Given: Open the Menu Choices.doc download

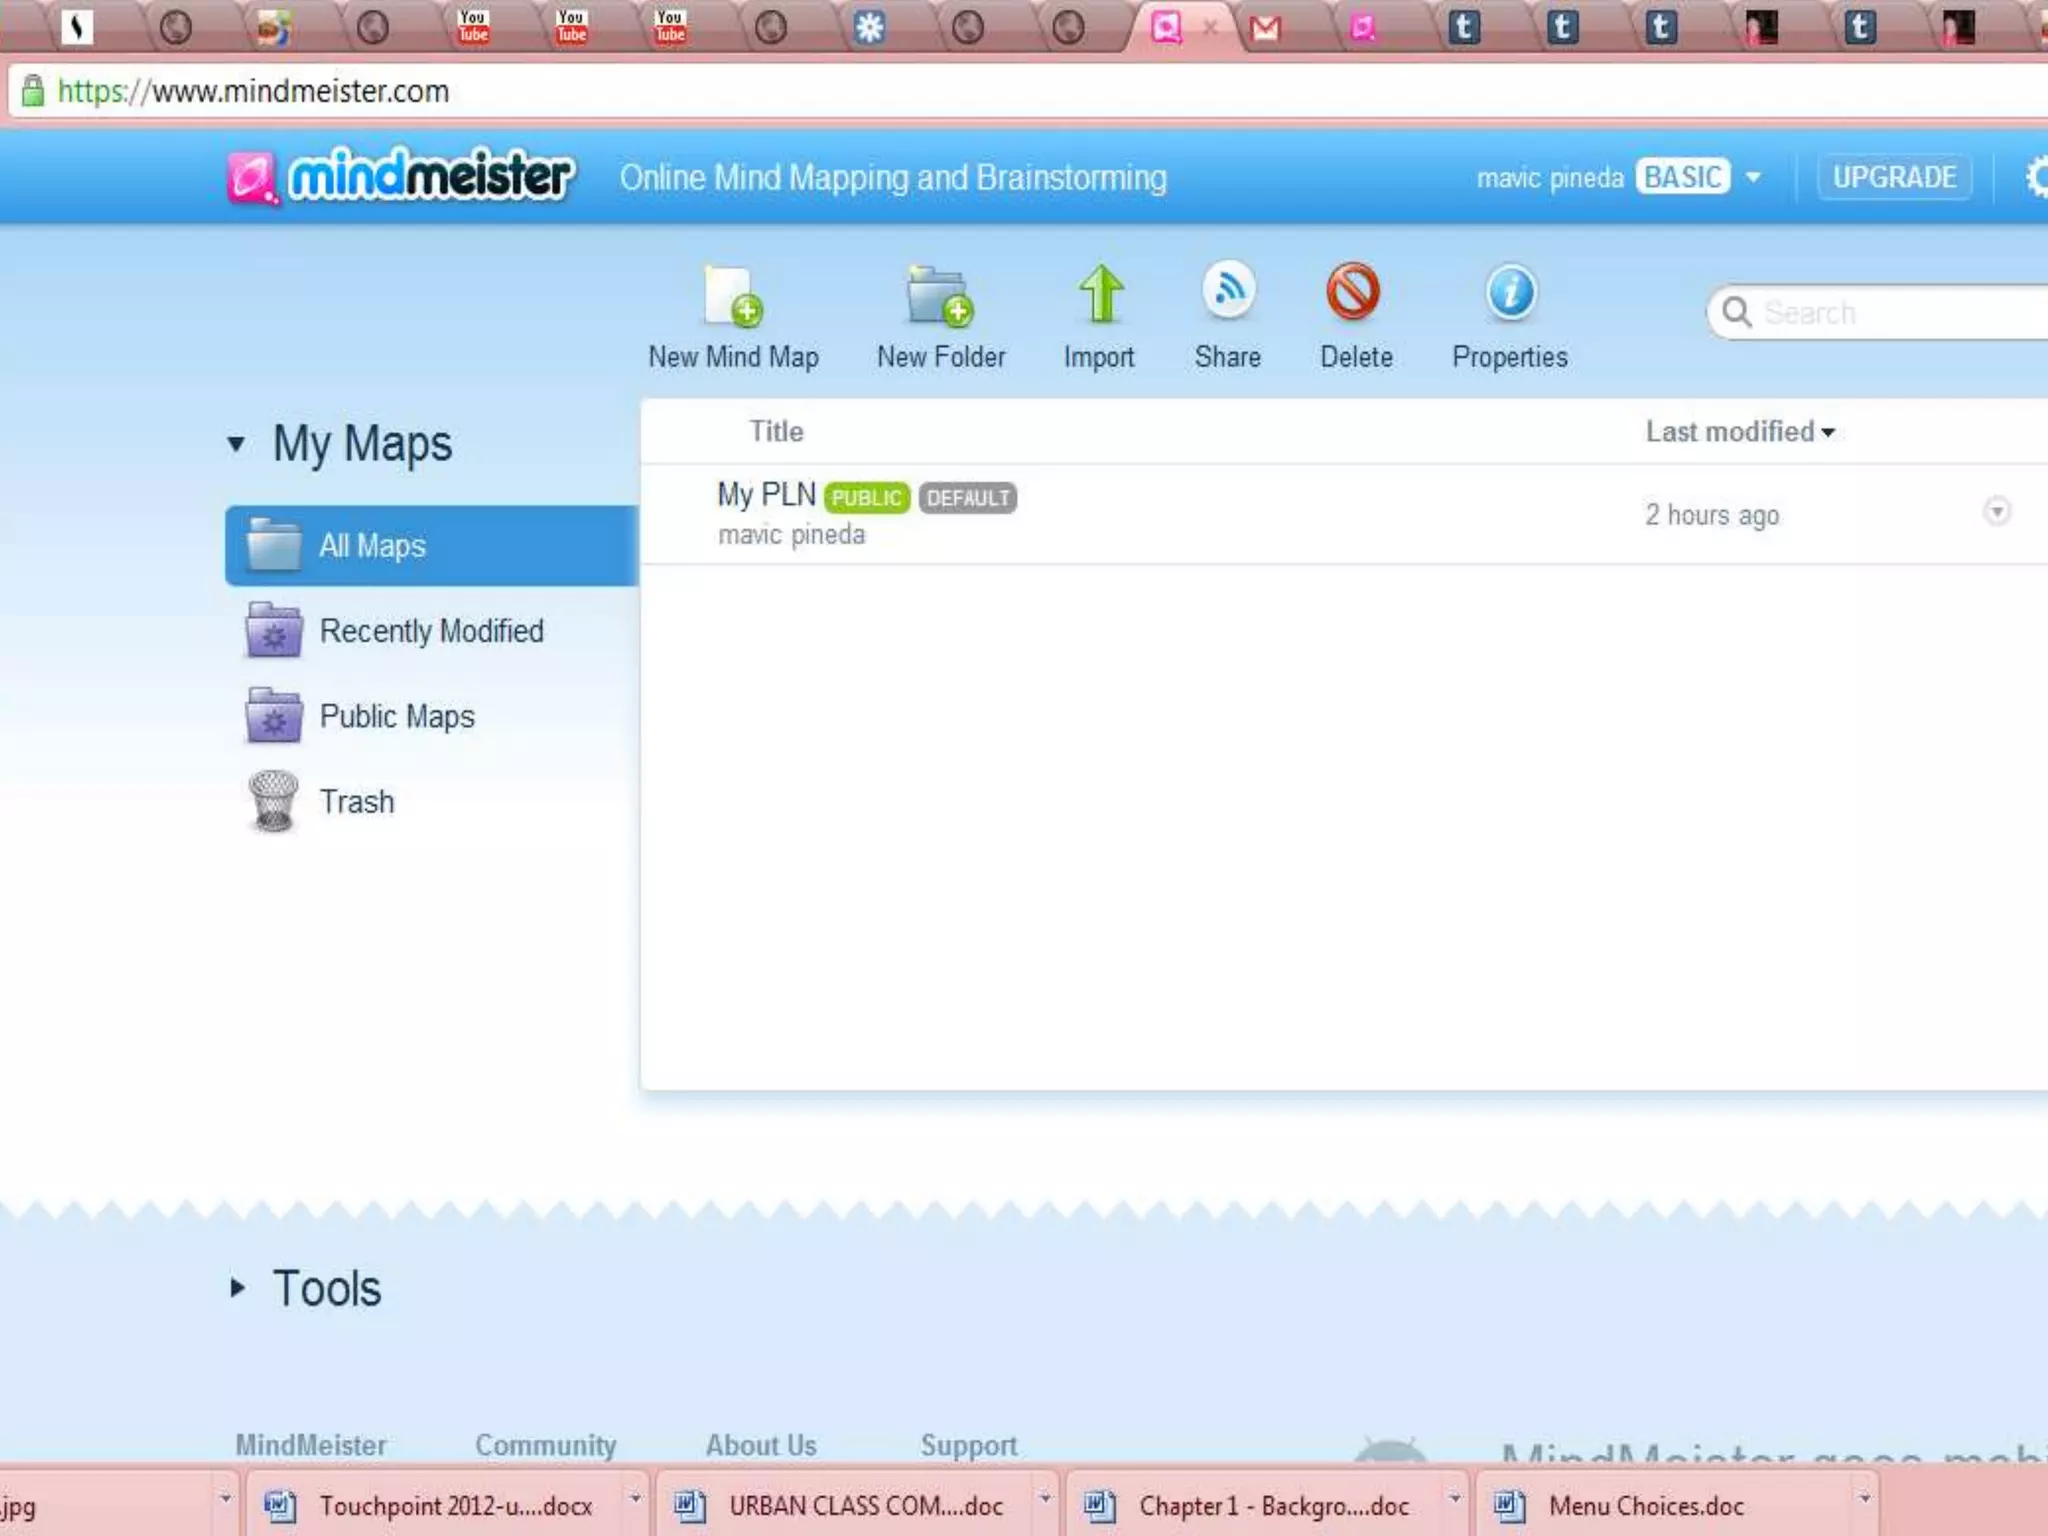Looking at the screenshot, I should click(1645, 1506).
